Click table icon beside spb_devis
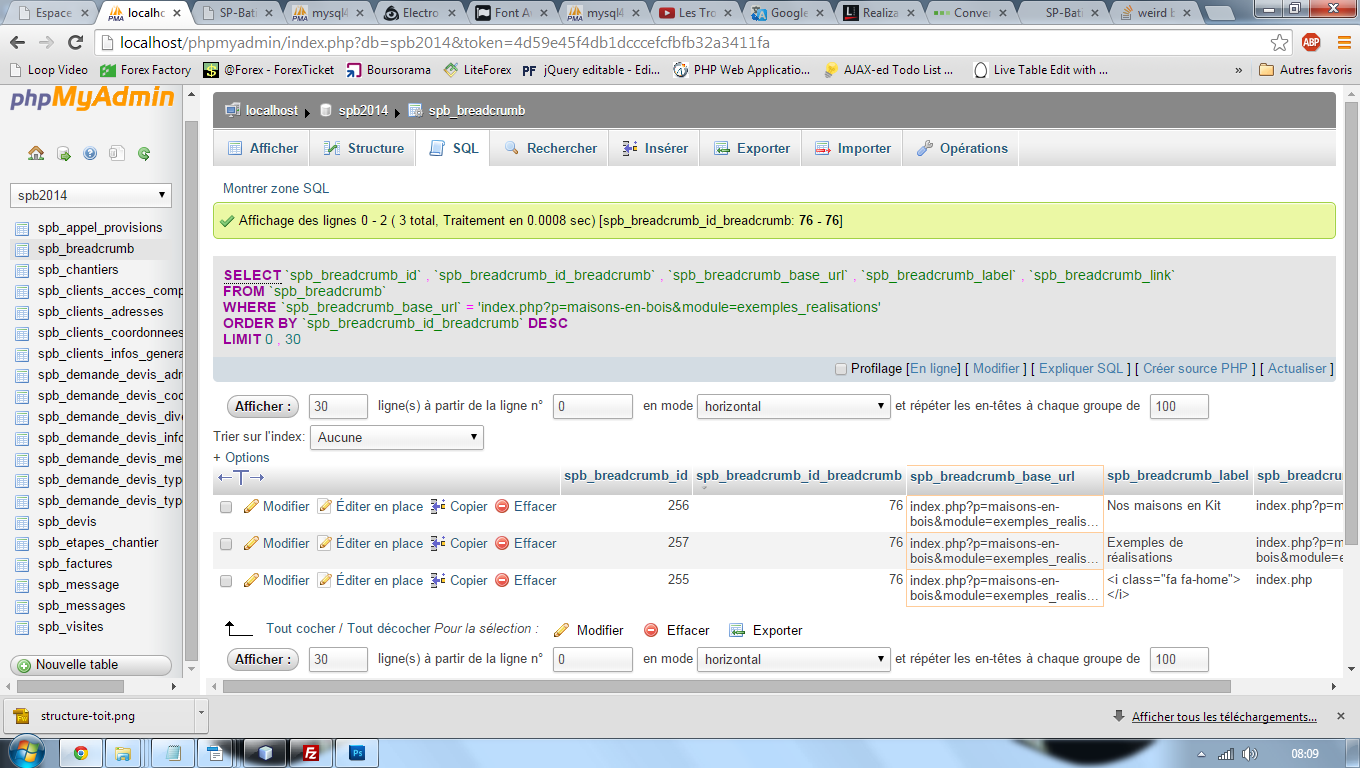 coord(22,522)
